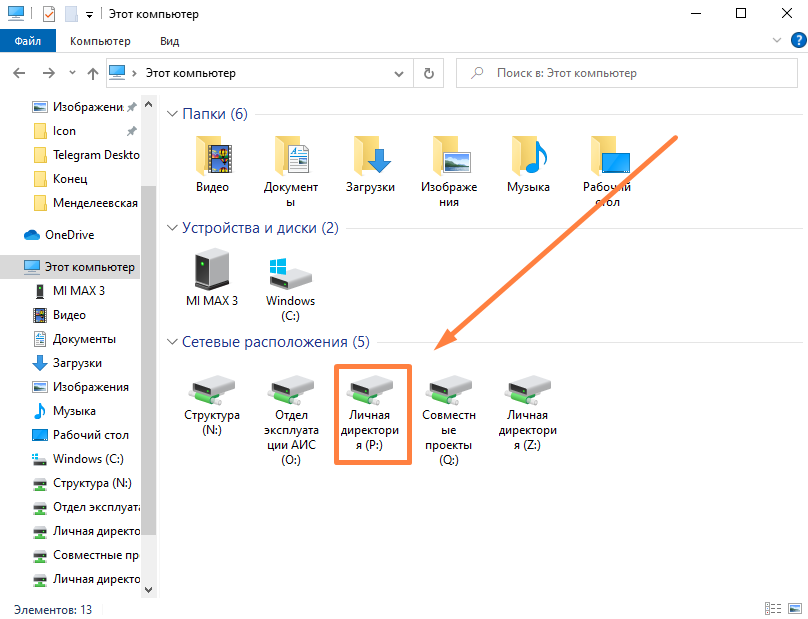Go up one level with up arrow
The height and width of the screenshot is (619, 808).
tap(93, 73)
